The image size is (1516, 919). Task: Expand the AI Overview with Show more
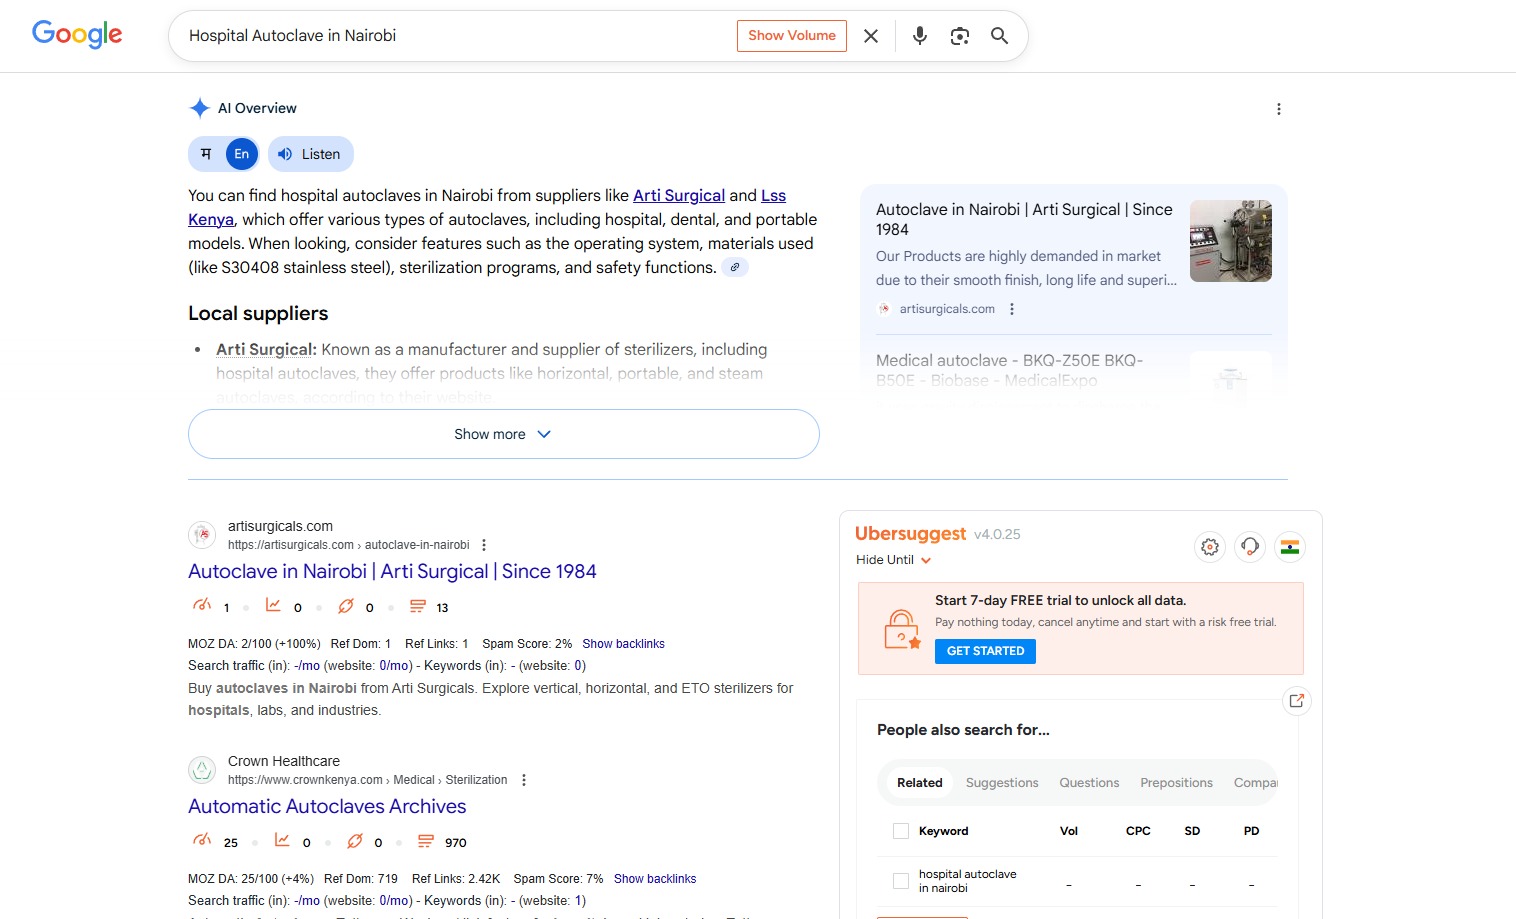pyautogui.click(x=504, y=434)
